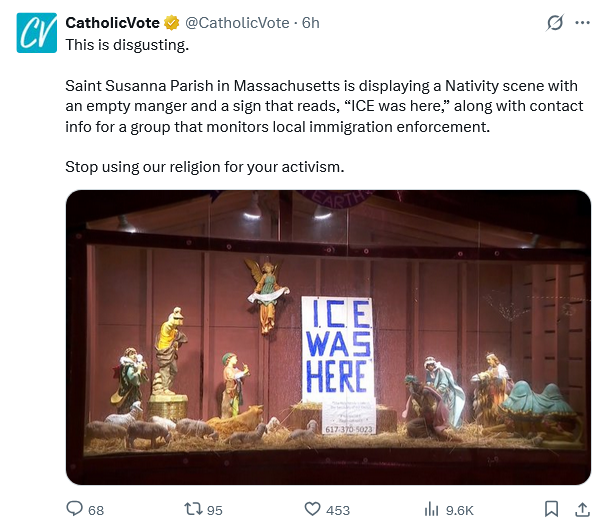Repost using the retweet arrows icon
Viewport: 609px width, 530px height.
(x=191, y=509)
